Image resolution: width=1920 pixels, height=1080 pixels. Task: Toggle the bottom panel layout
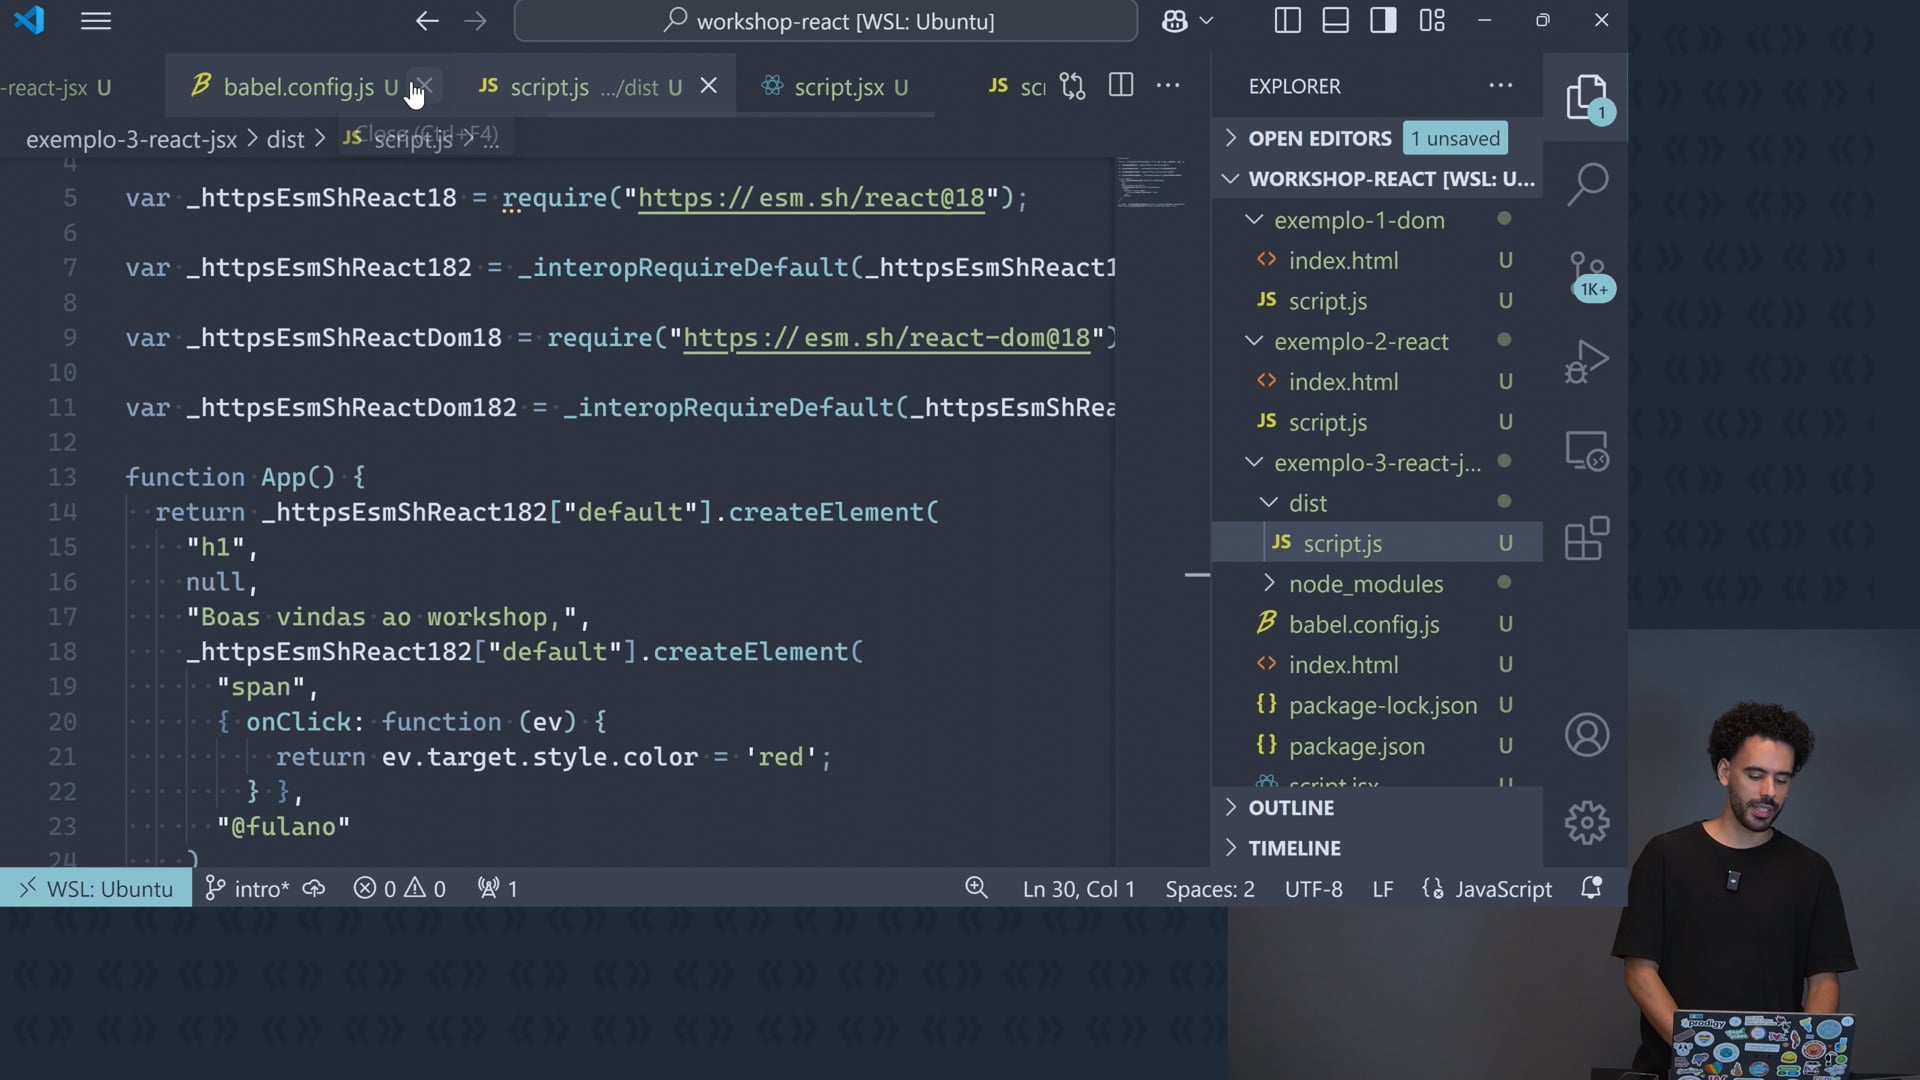click(x=1335, y=21)
